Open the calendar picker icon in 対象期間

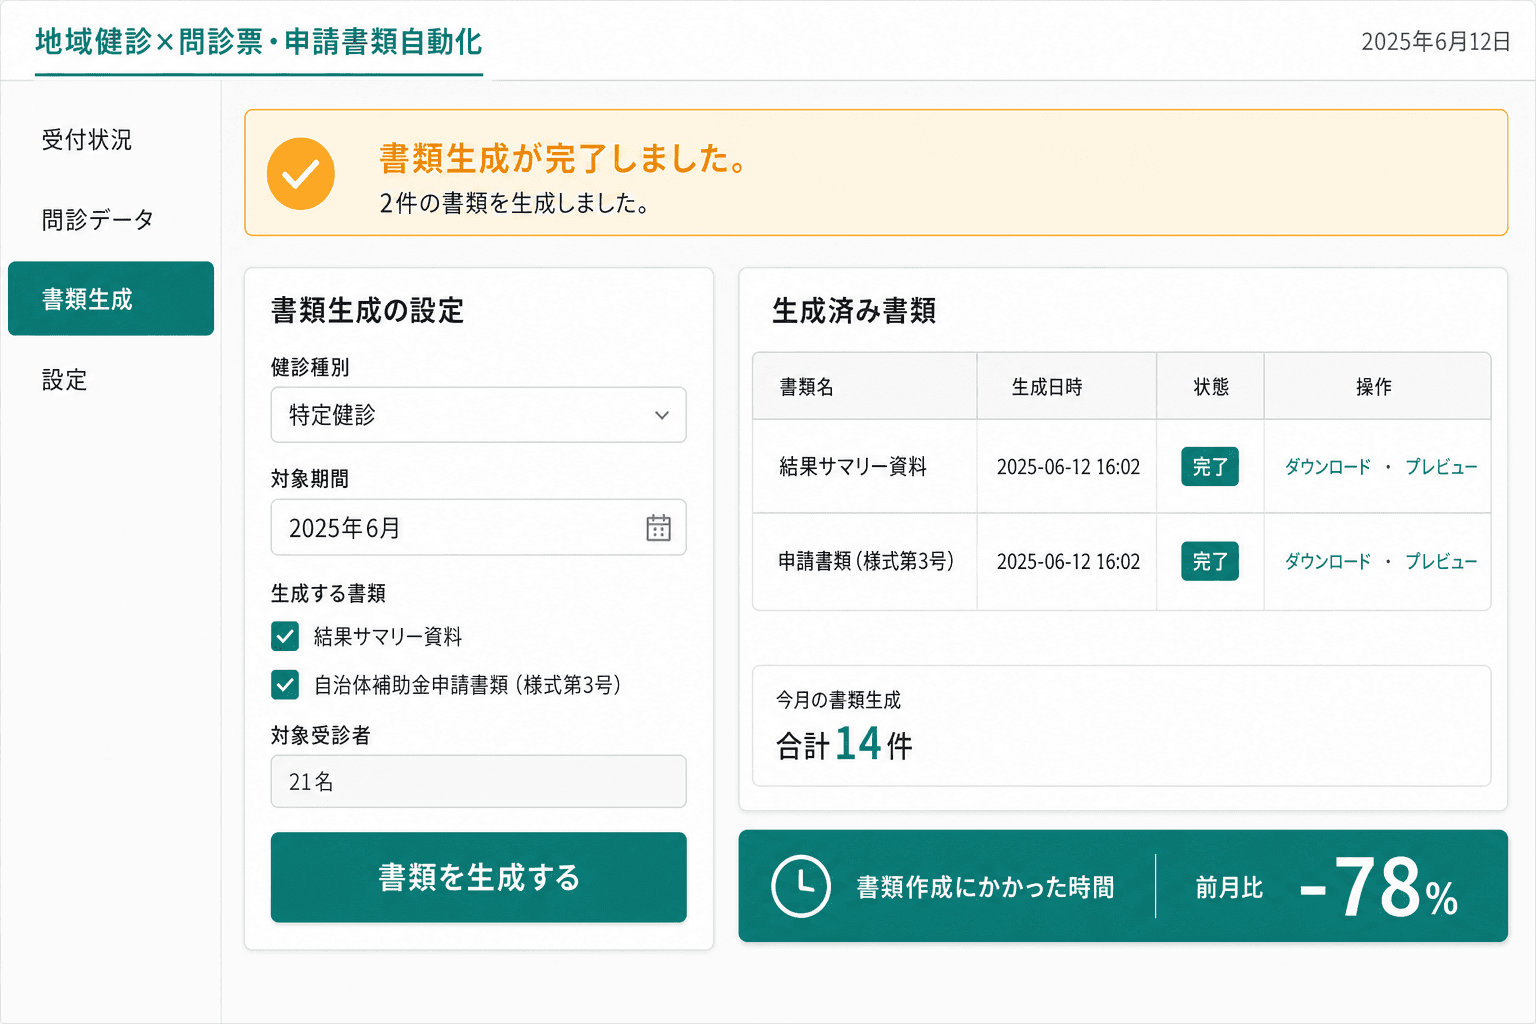click(x=658, y=527)
